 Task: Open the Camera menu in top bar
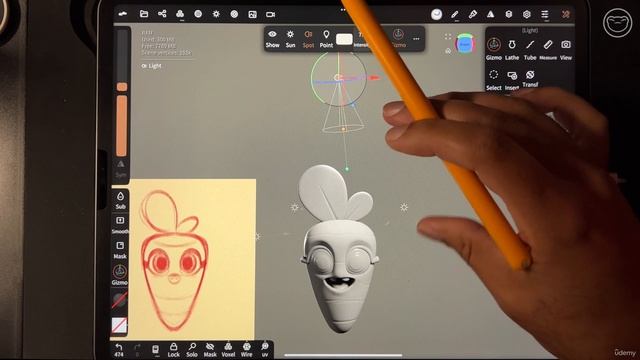(x=270, y=14)
